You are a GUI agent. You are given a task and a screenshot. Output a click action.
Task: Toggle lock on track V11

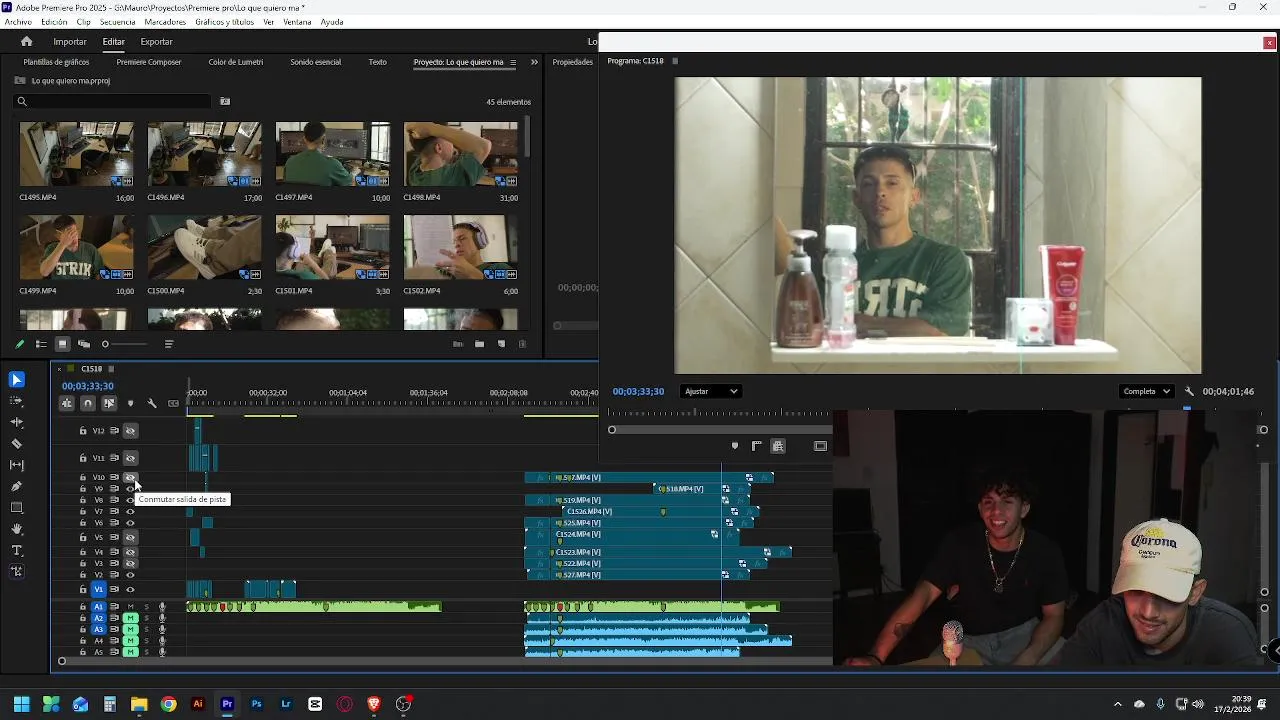pos(83,458)
